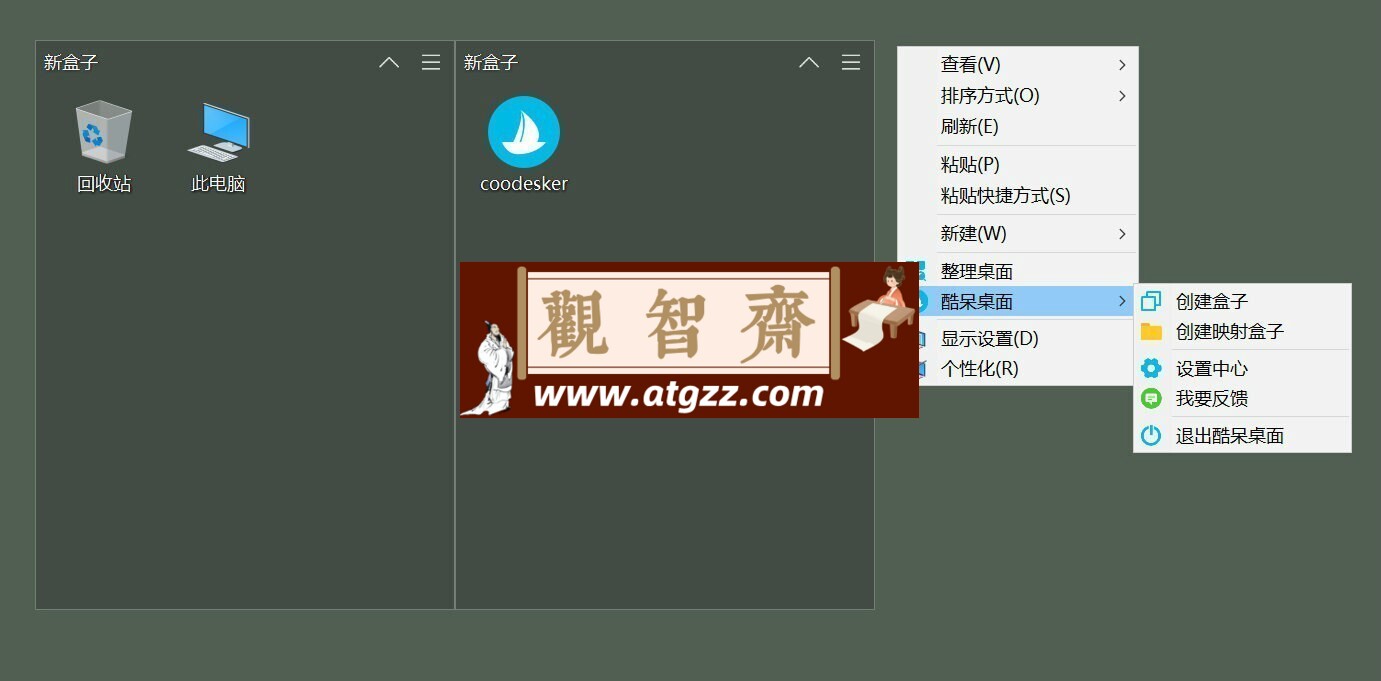Open the 排序方式(O) submenu
This screenshot has width=1381, height=681.
(x=1018, y=96)
